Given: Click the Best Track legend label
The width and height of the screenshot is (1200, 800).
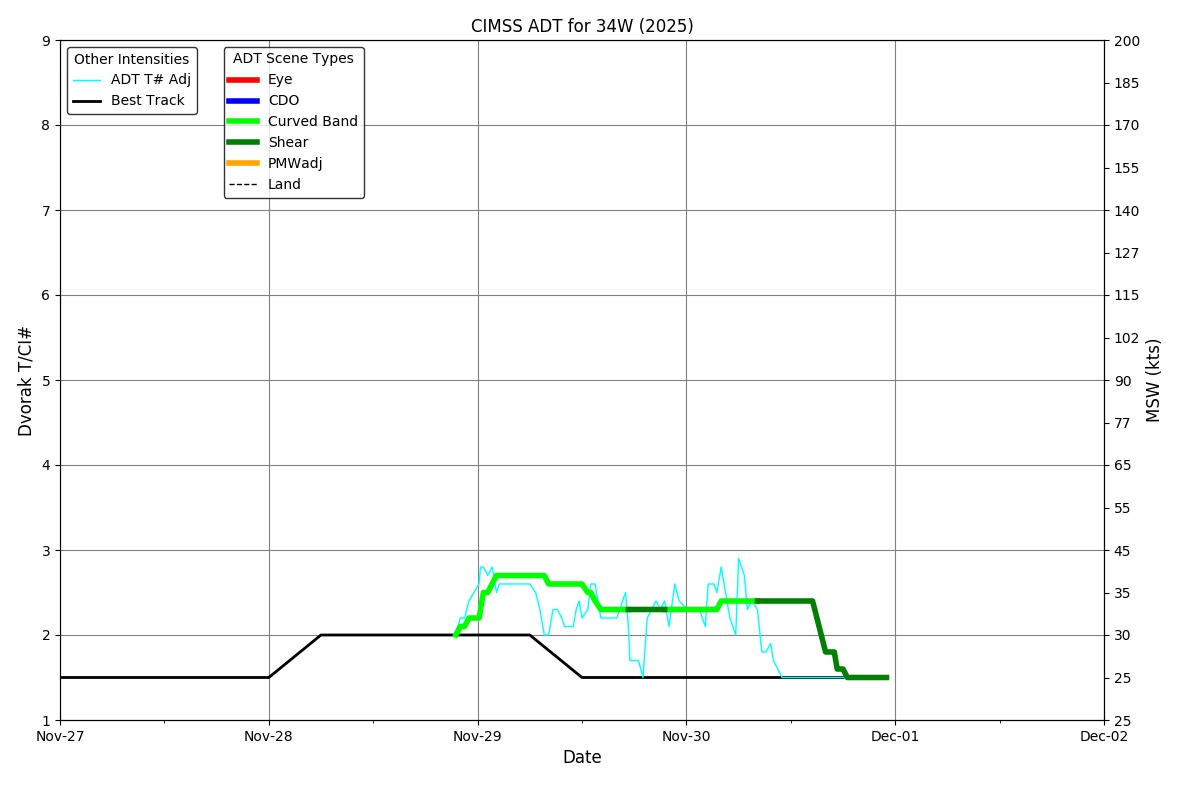Looking at the screenshot, I should pos(148,101).
